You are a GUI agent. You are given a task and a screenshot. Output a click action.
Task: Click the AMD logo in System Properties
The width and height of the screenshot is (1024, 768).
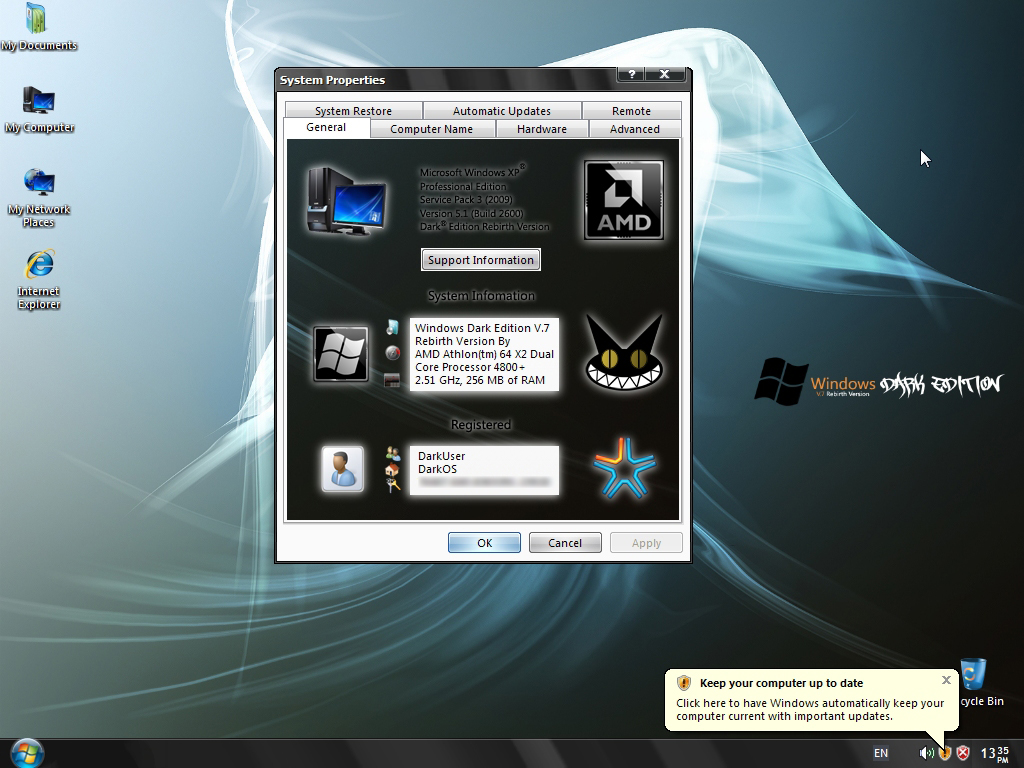click(624, 200)
